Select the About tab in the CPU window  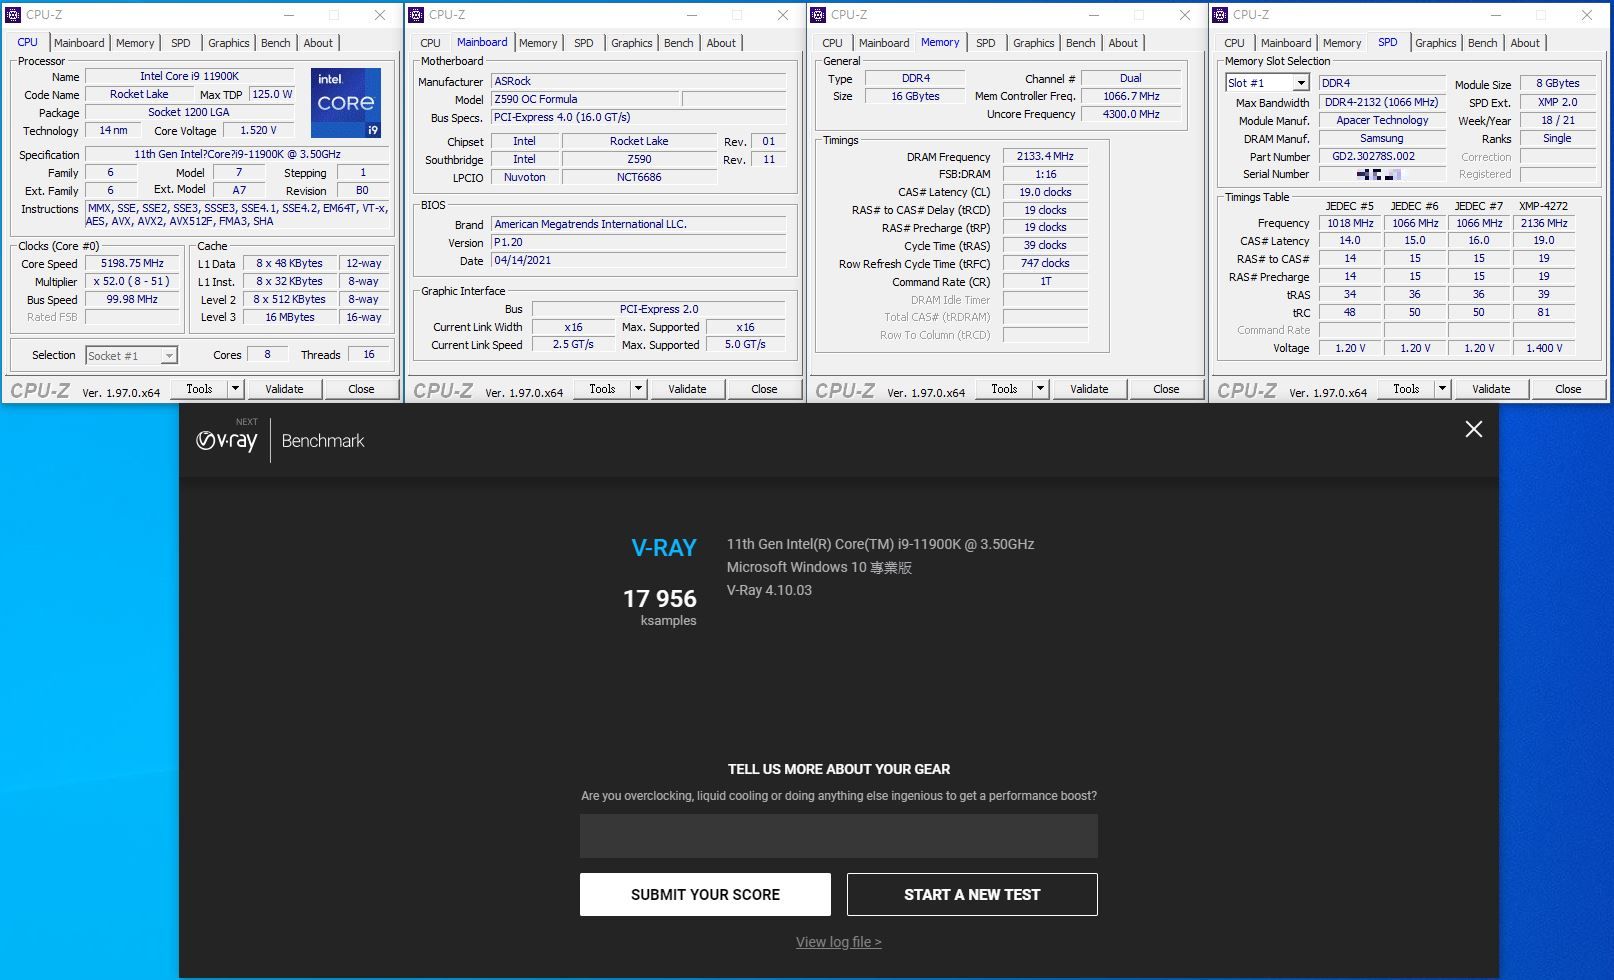click(x=318, y=43)
